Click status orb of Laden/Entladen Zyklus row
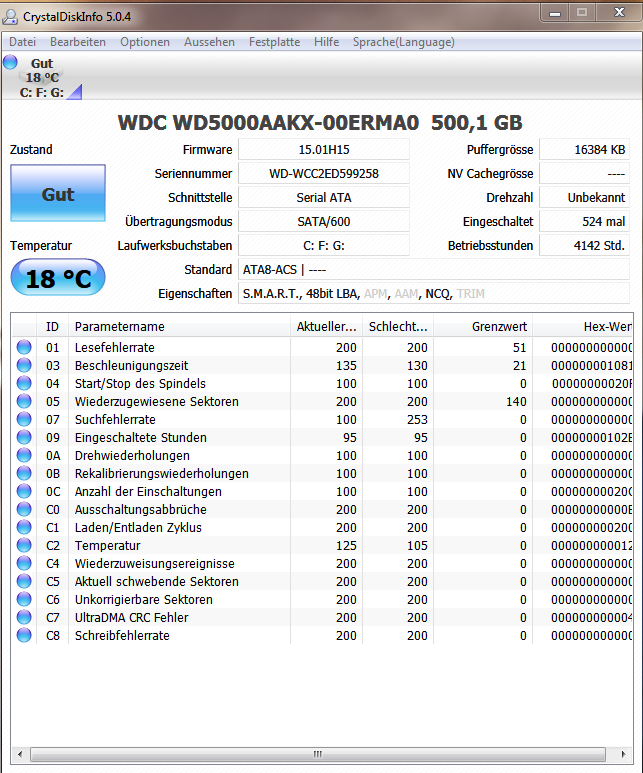The width and height of the screenshot is (643, 773). tap(24, 527)
